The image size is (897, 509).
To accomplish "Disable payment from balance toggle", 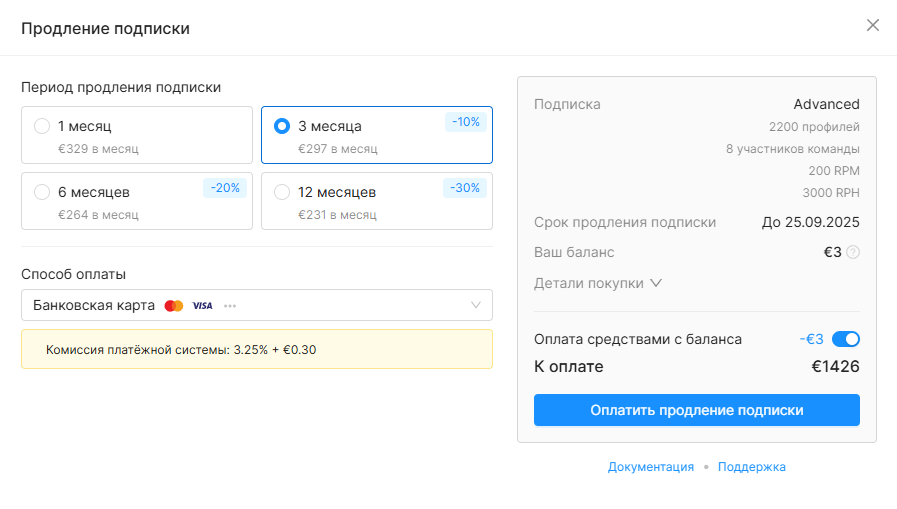I will tap(846, 339).
